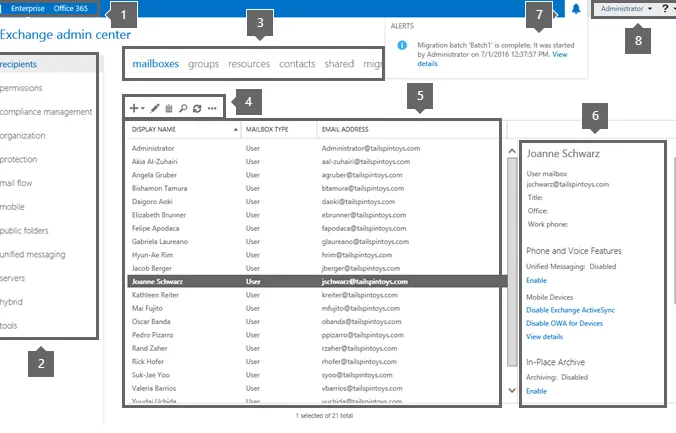Open hybrid in the left navigation
This screenshot has width=676, height=433.
click(11, 302)
